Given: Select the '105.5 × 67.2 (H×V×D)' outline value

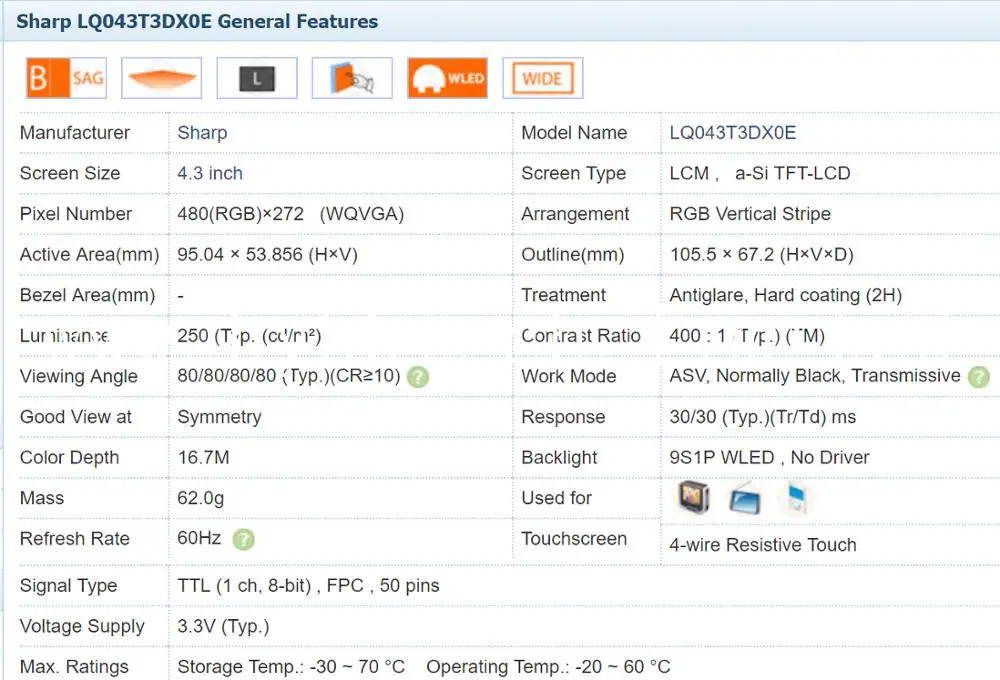Looking at the screenshot, I should click(761, 255).
